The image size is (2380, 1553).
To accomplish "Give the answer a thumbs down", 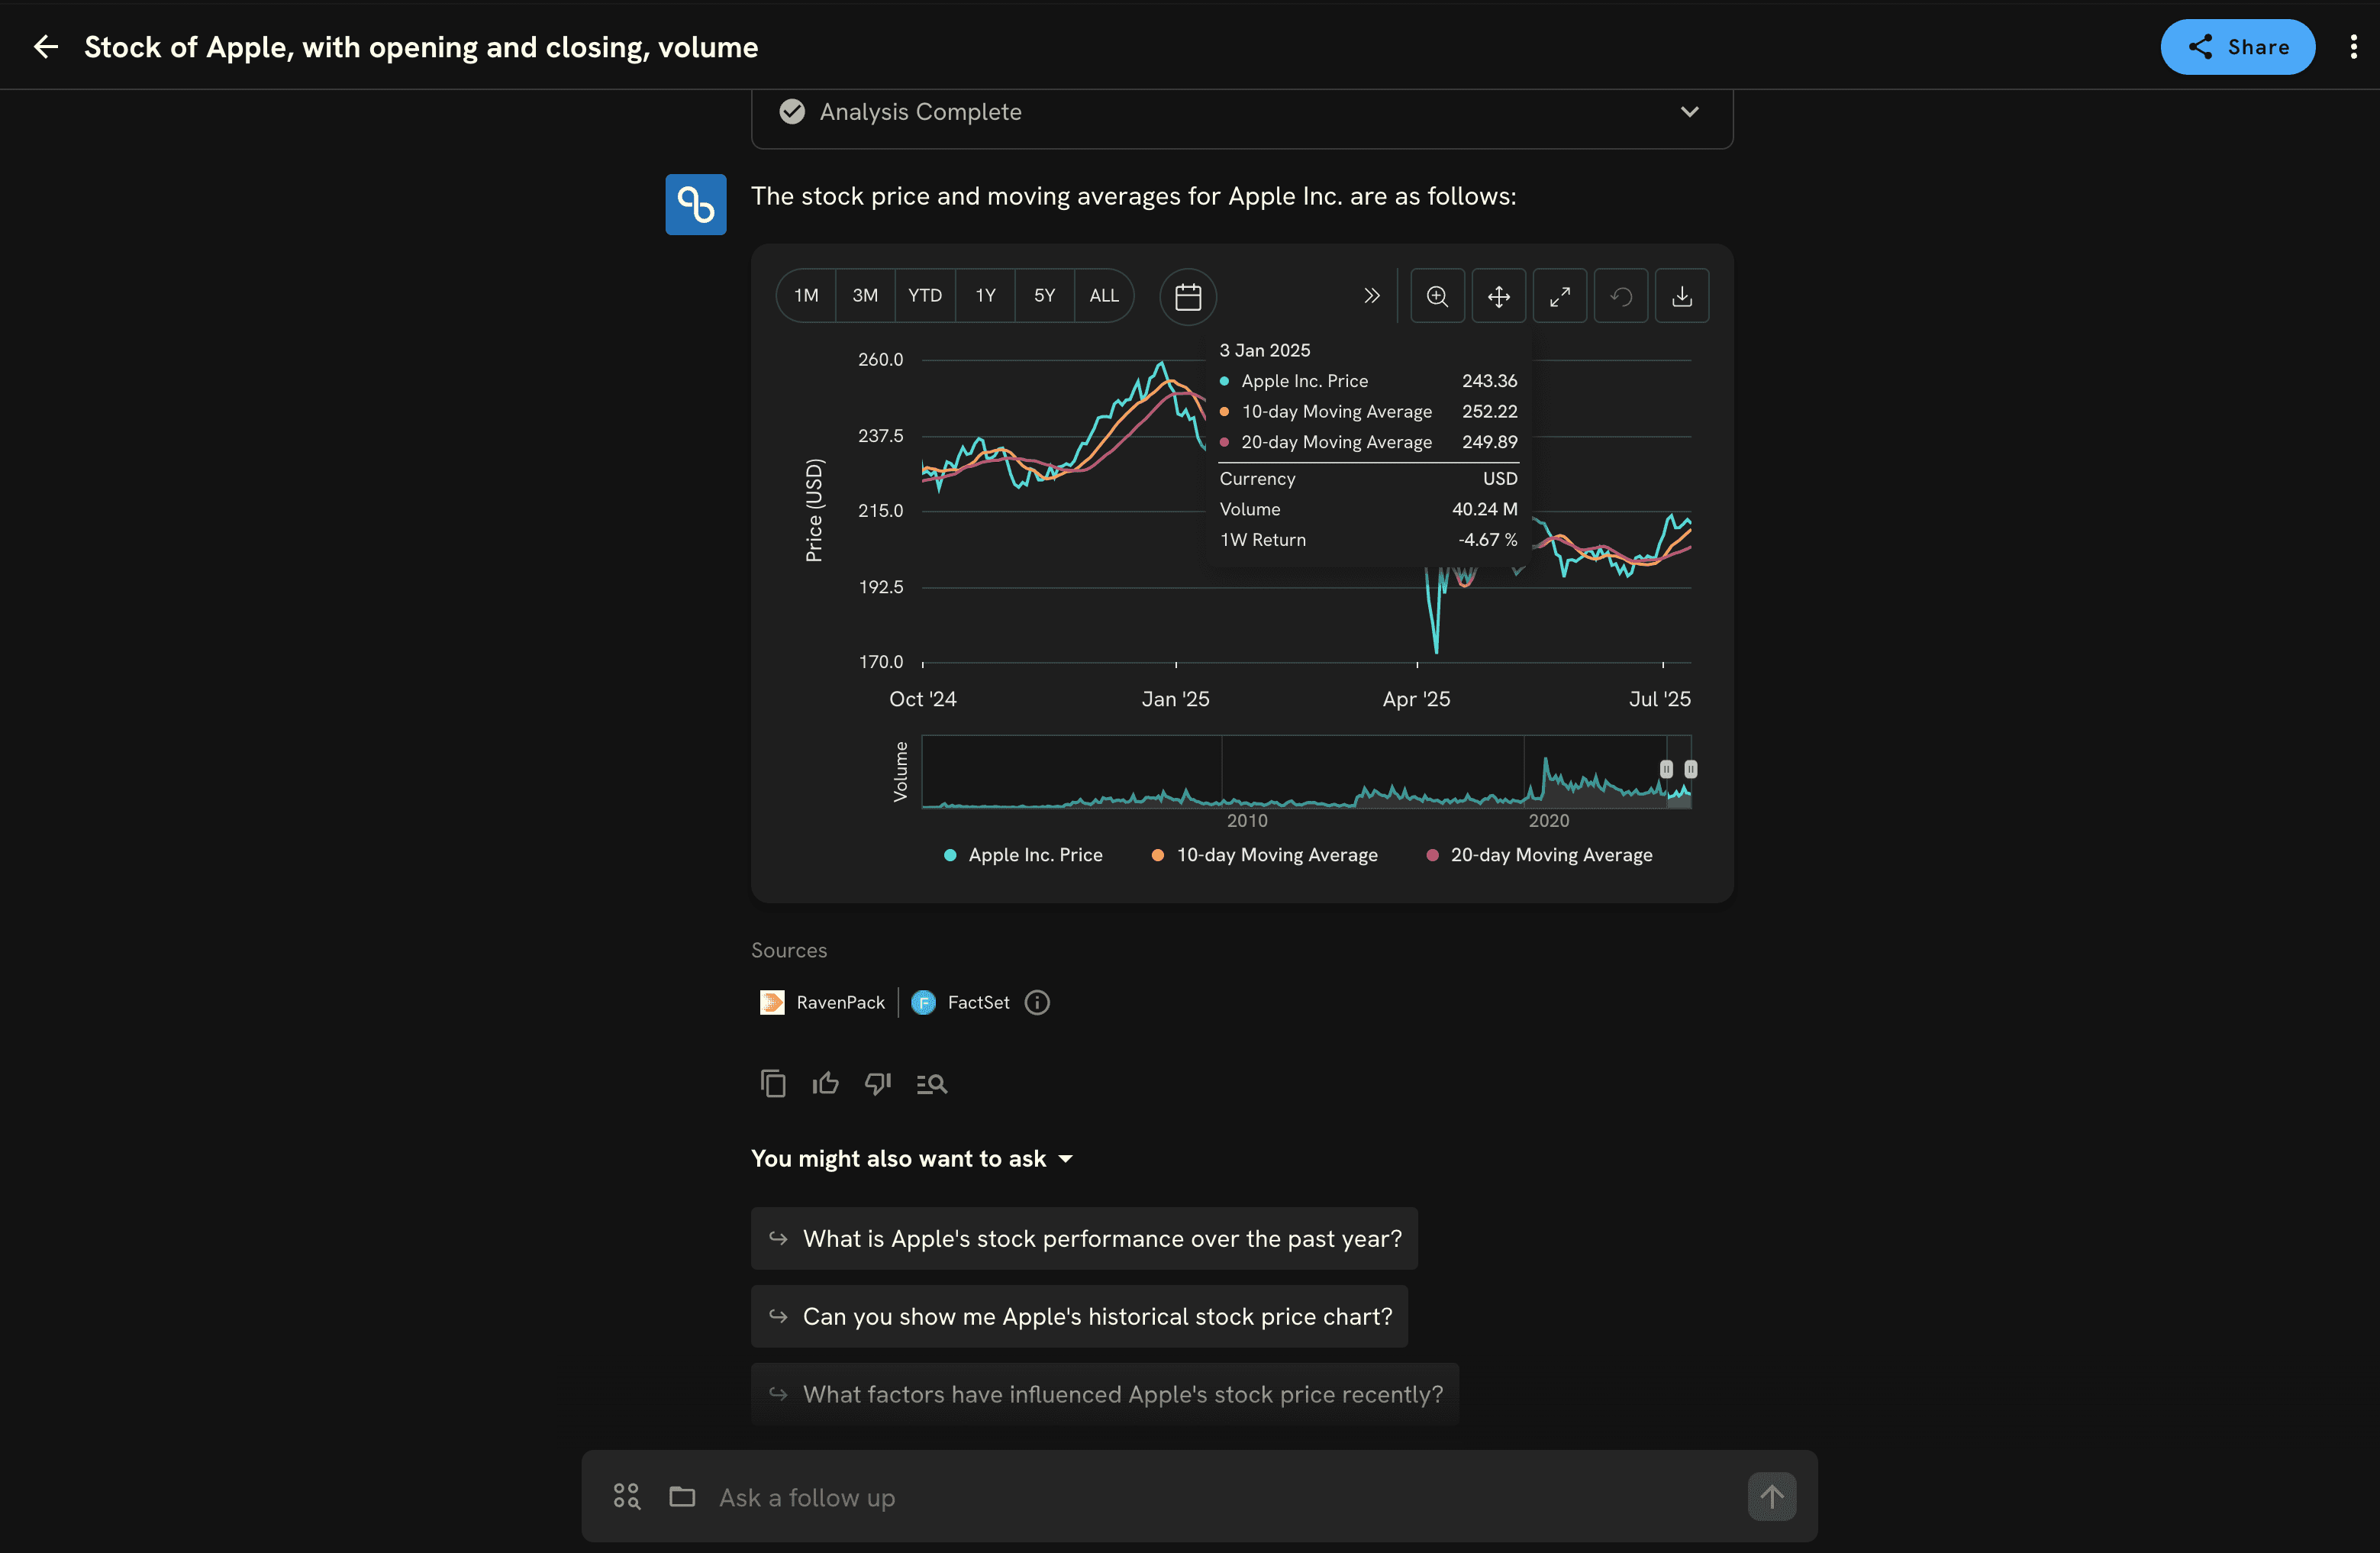I will [877, 1083].
